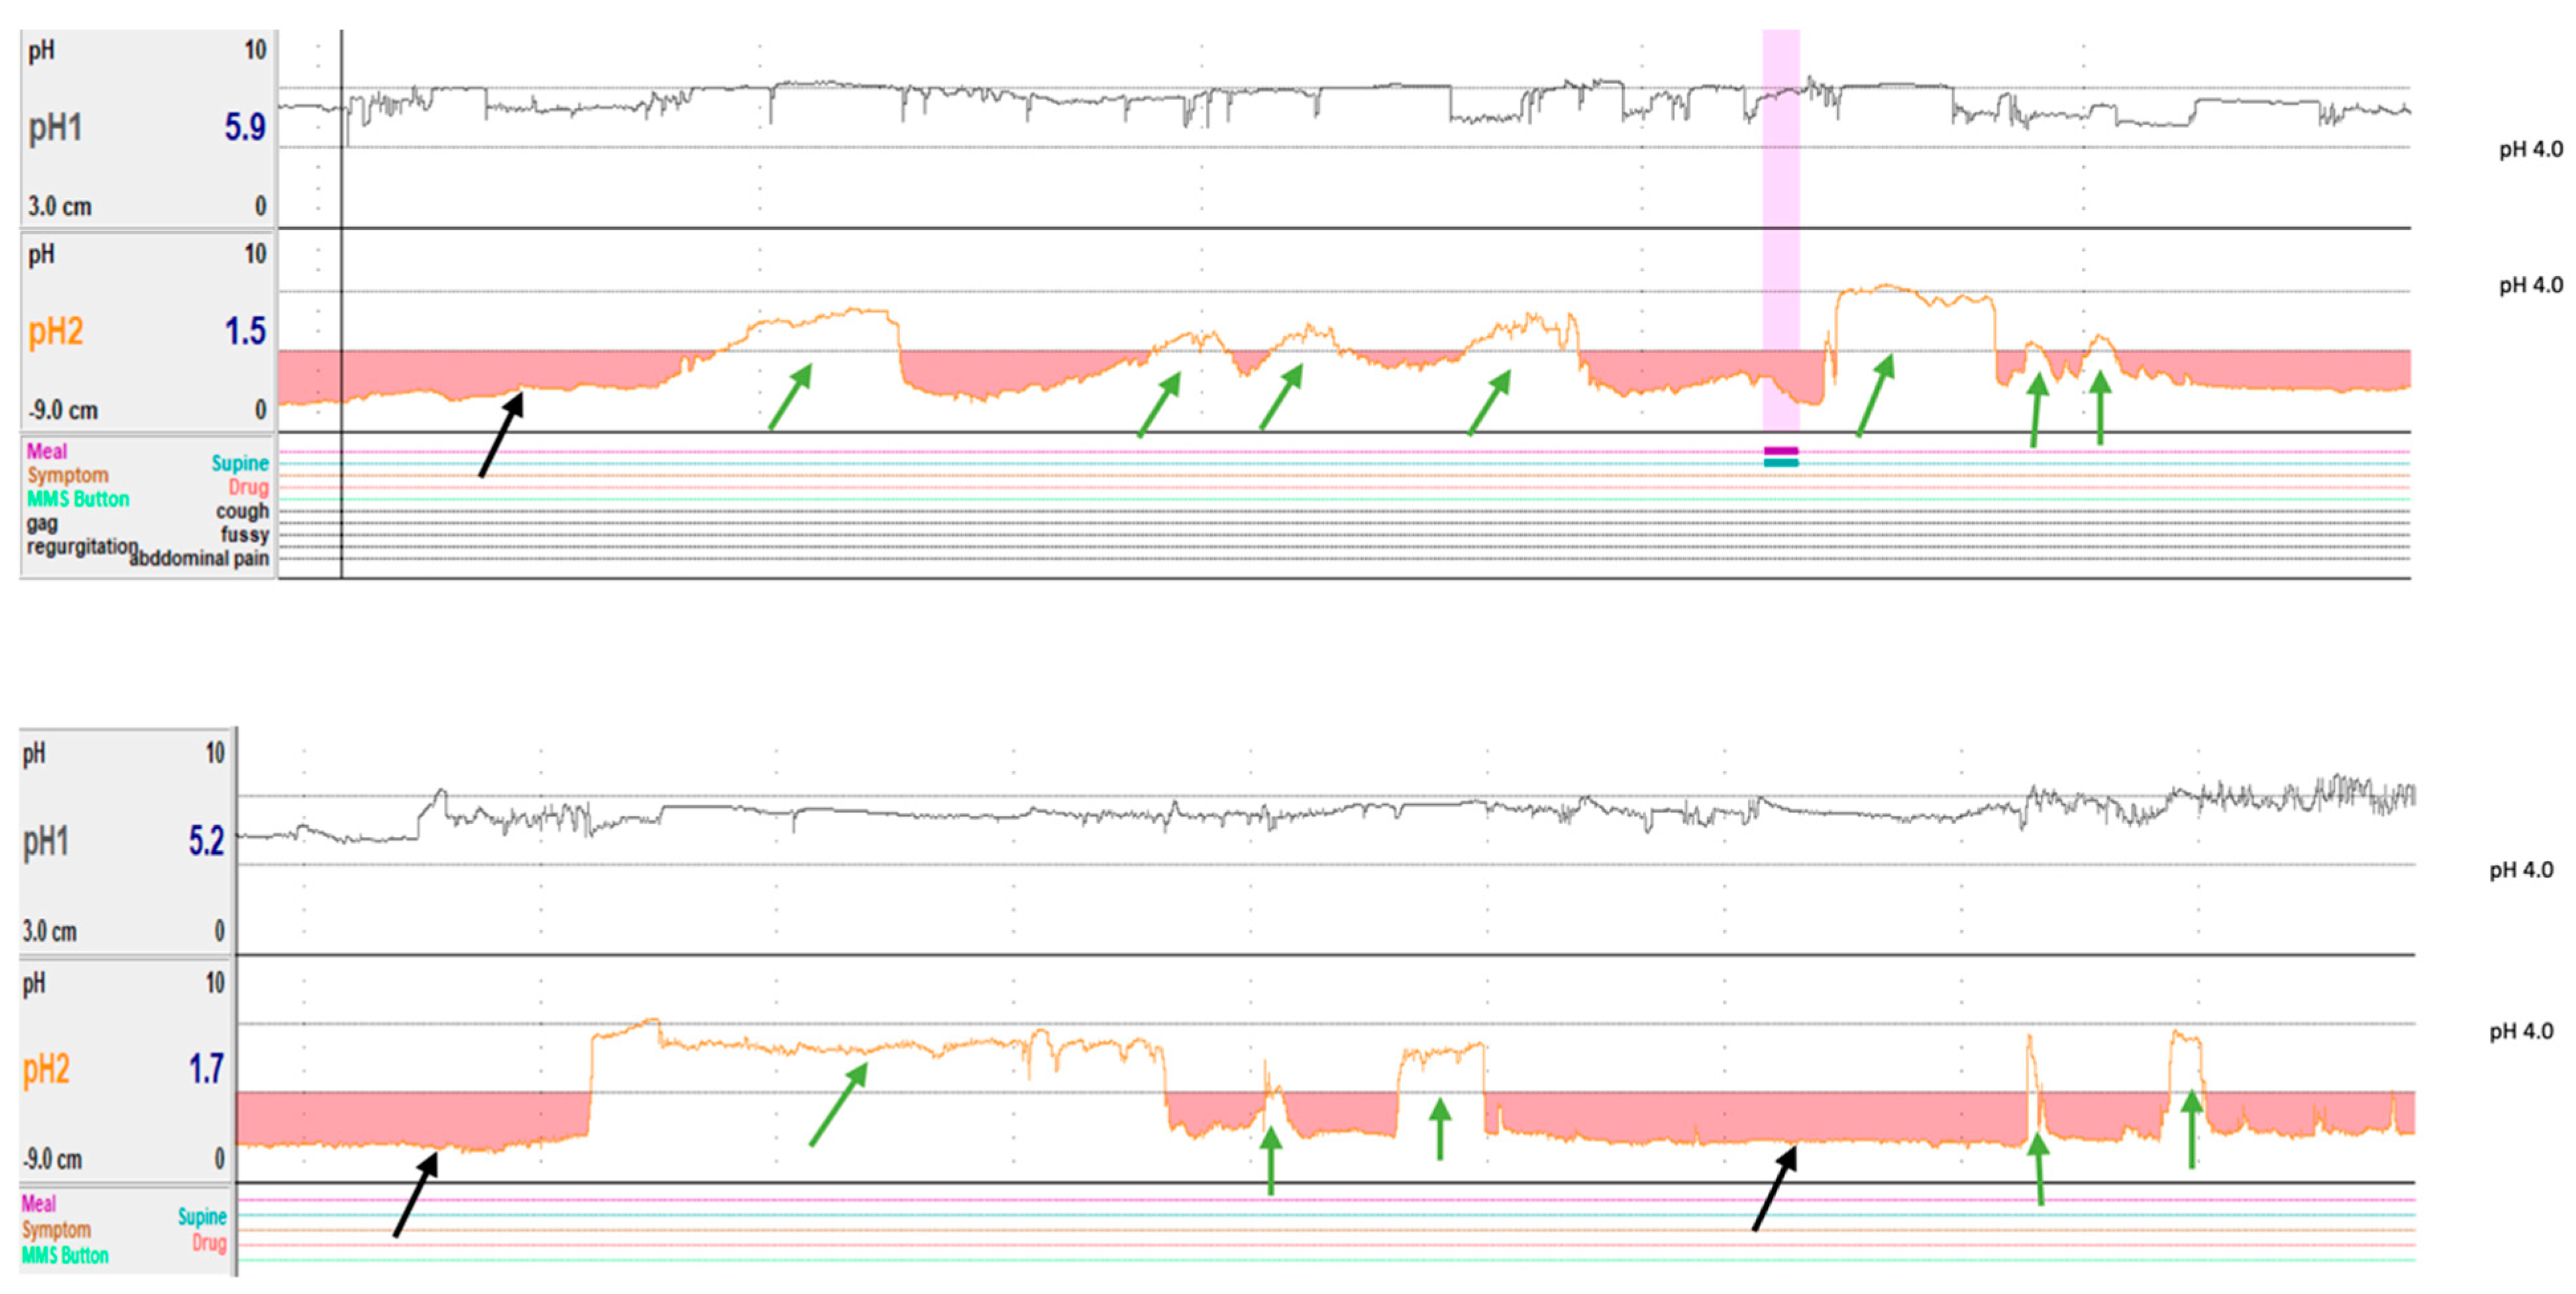Click the Drug legend label in the bottom chart
This screenshot has width=2576, height=1294.
click(x=209, y=1243)
